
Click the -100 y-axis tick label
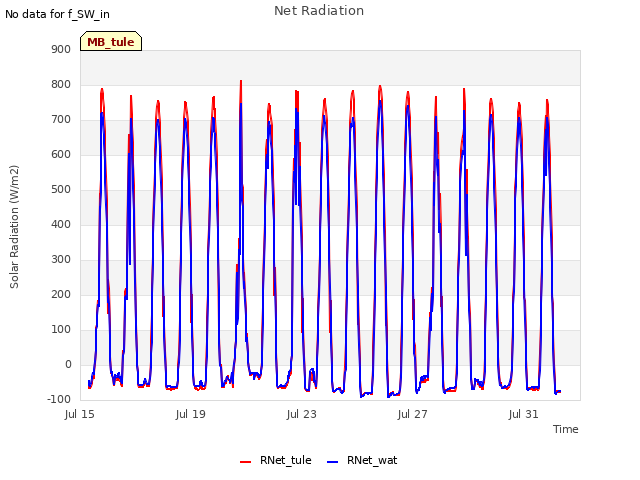59,399
